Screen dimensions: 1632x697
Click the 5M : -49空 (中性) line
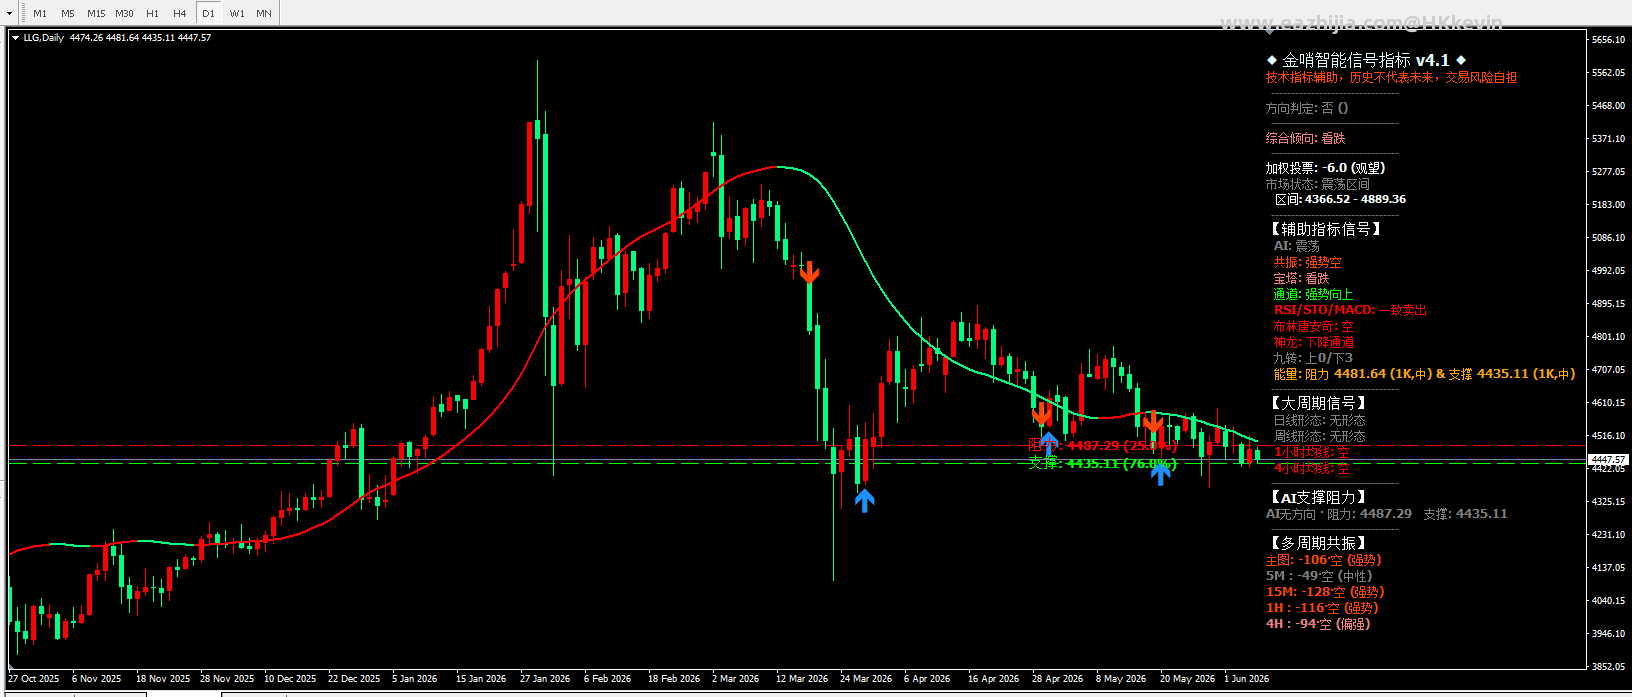pyautogui.click(x=1319, y=576)
